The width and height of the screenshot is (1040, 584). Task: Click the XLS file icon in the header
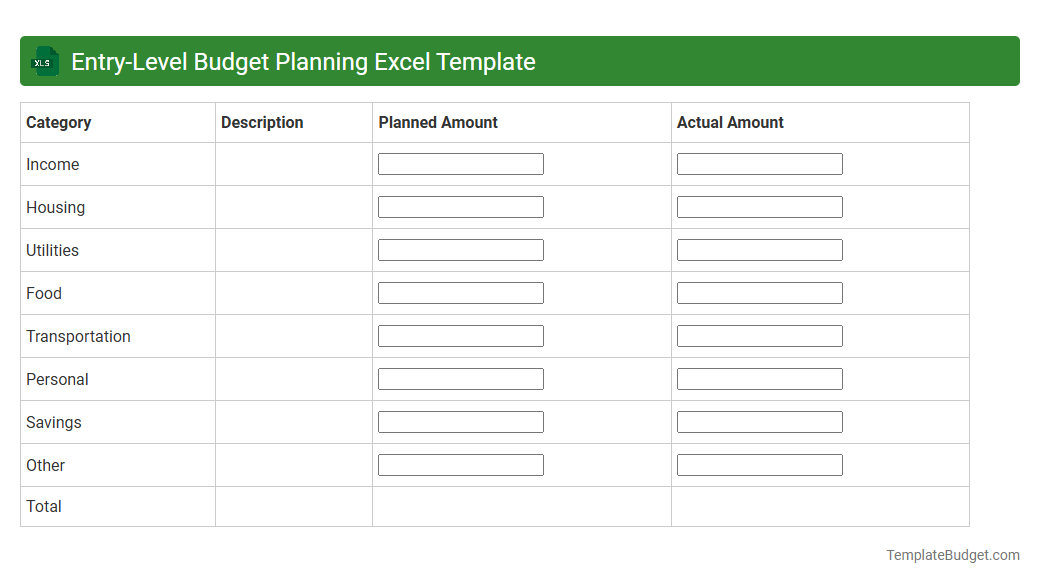[44, 61]
